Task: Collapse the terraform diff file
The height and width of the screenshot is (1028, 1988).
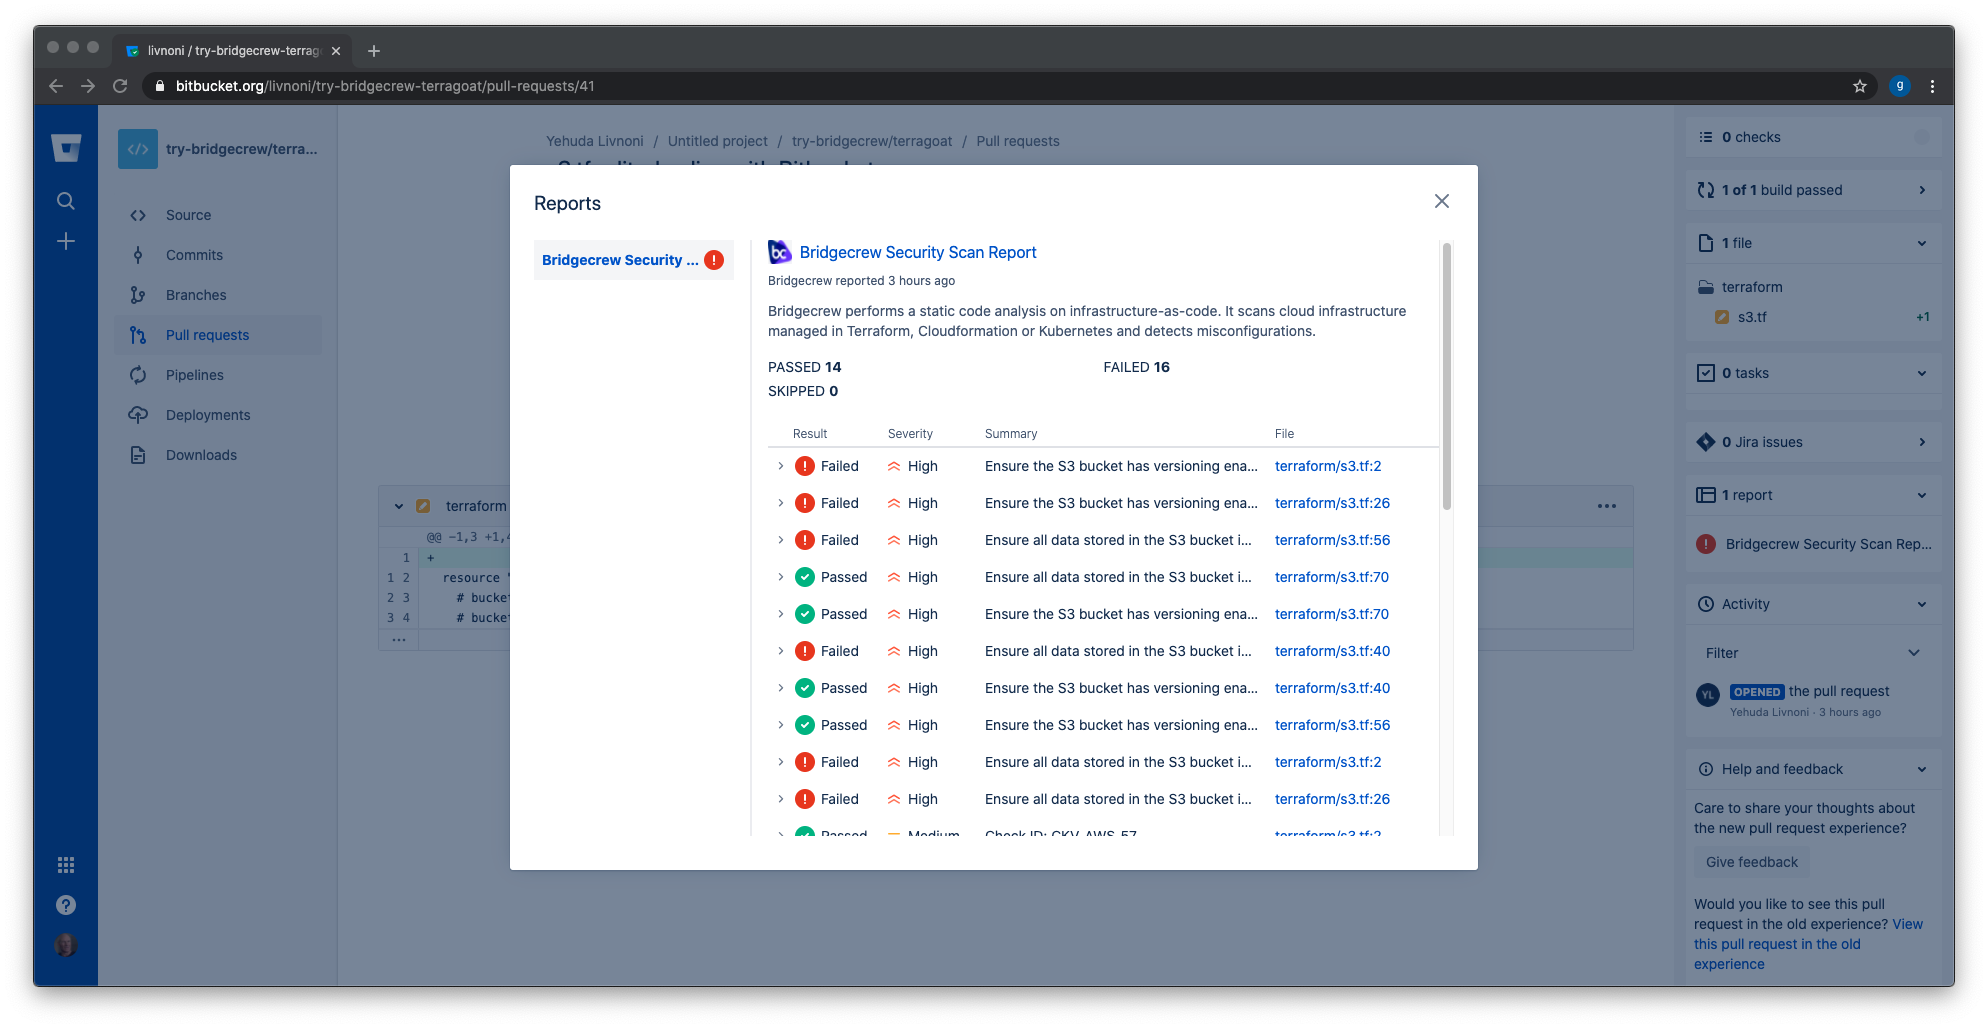Action: point(399,506)
